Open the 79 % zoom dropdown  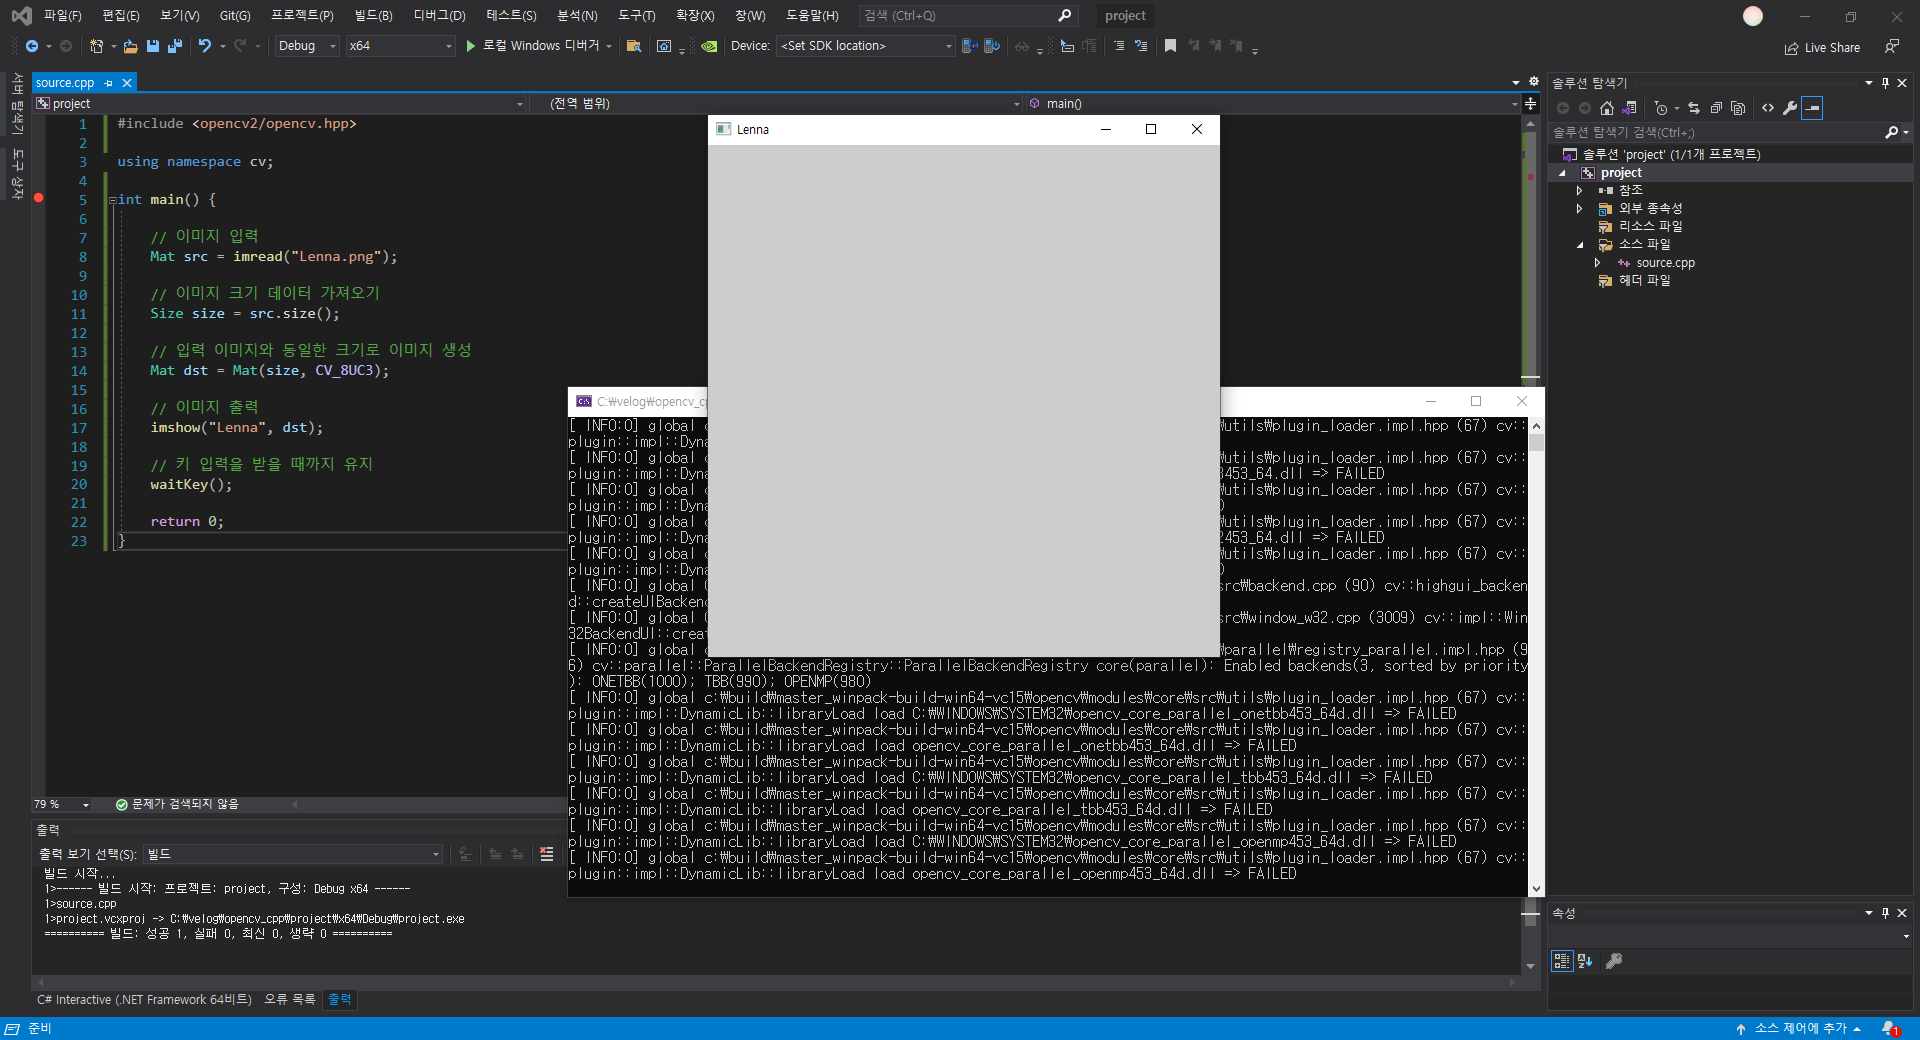[x=62, y=804]
